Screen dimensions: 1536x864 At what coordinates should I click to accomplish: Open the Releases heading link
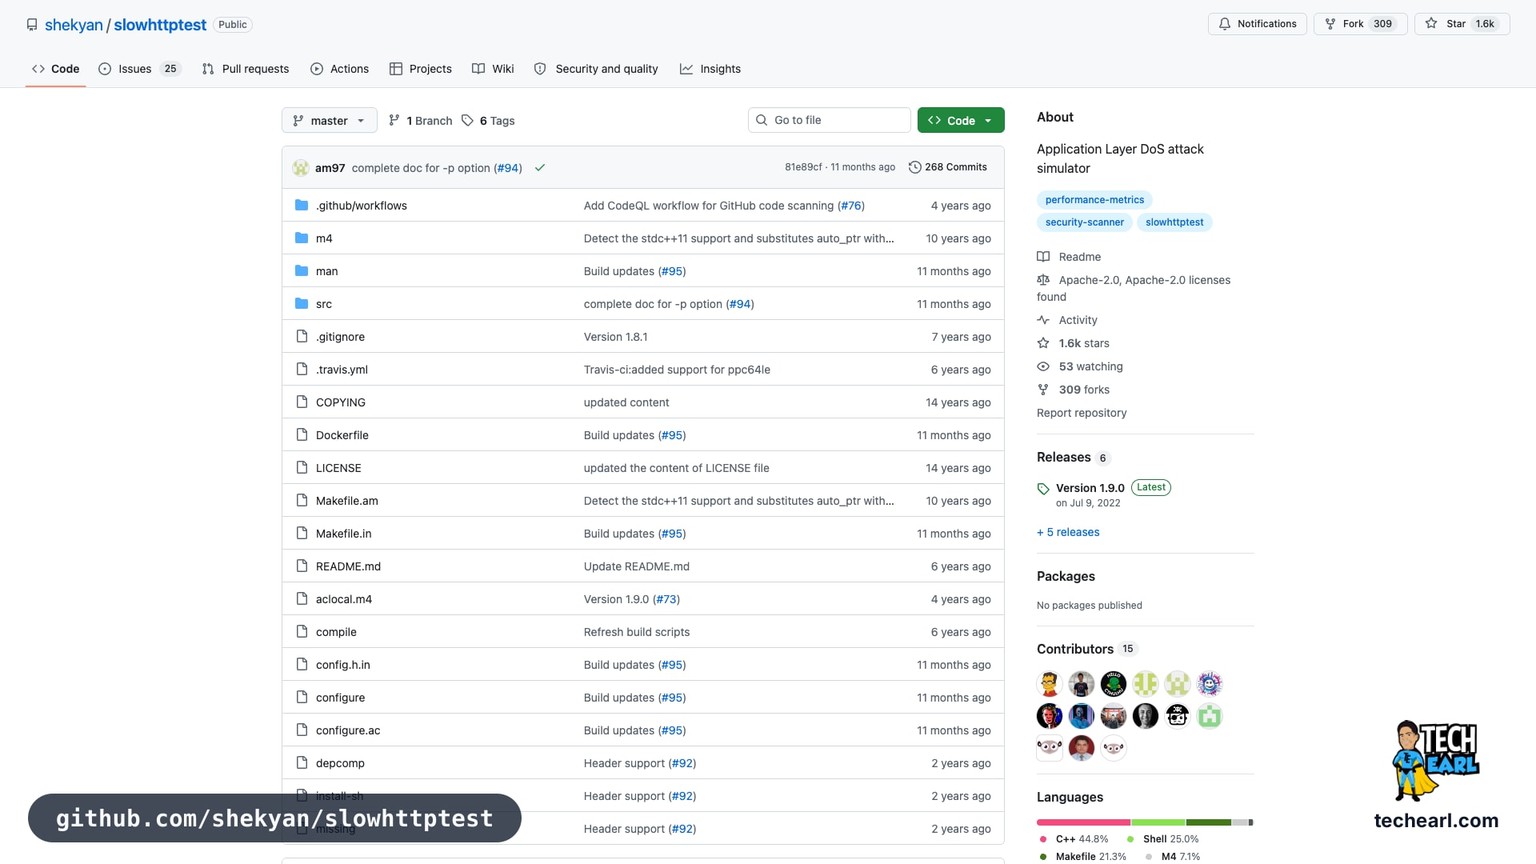click(x=1073, y=457)
